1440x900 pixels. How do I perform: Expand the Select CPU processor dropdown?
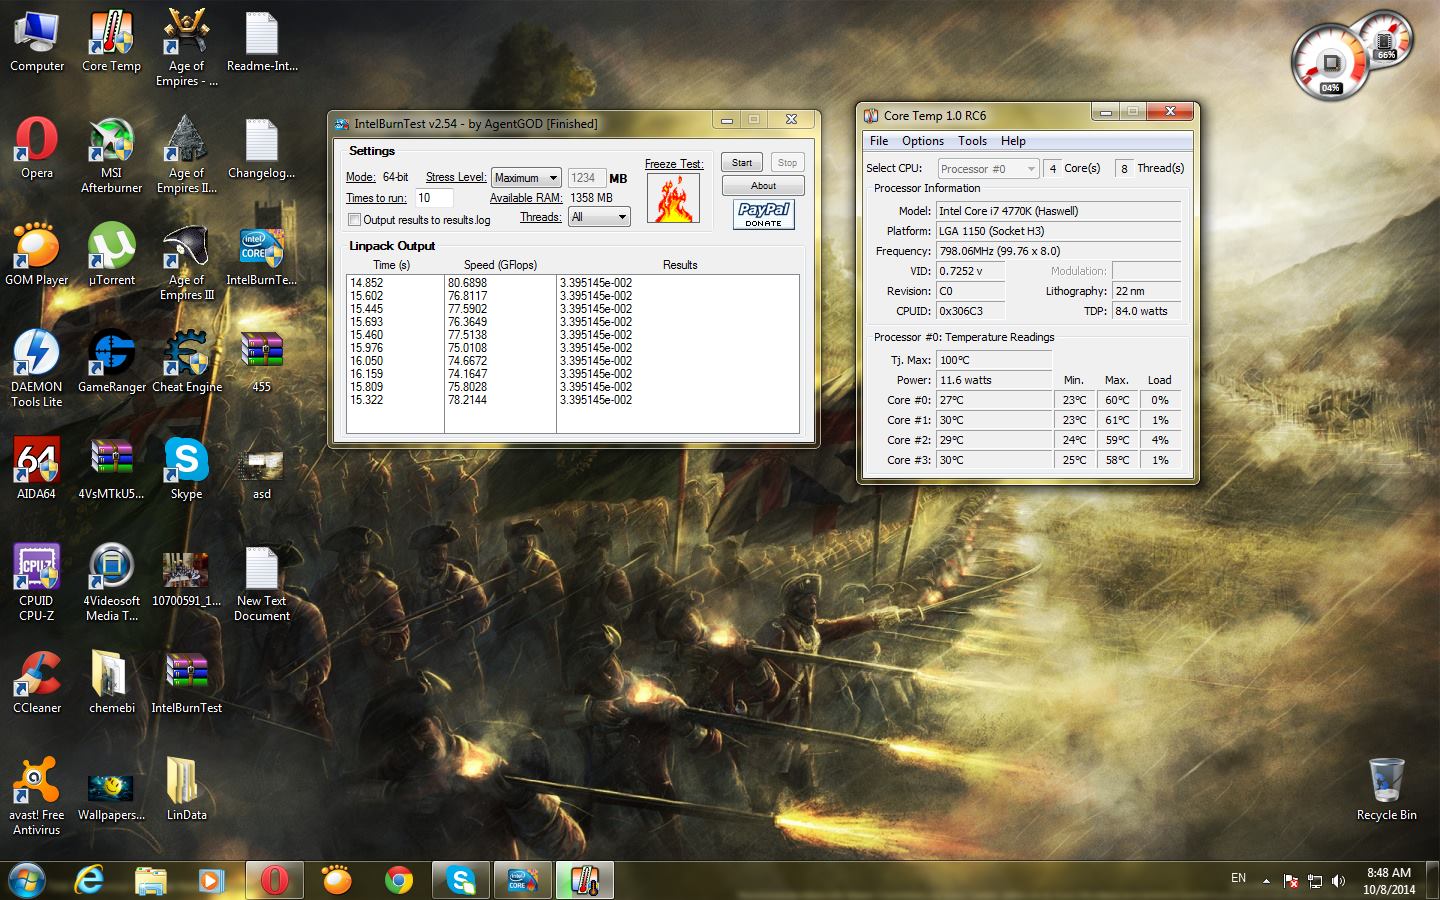point(988,169)
